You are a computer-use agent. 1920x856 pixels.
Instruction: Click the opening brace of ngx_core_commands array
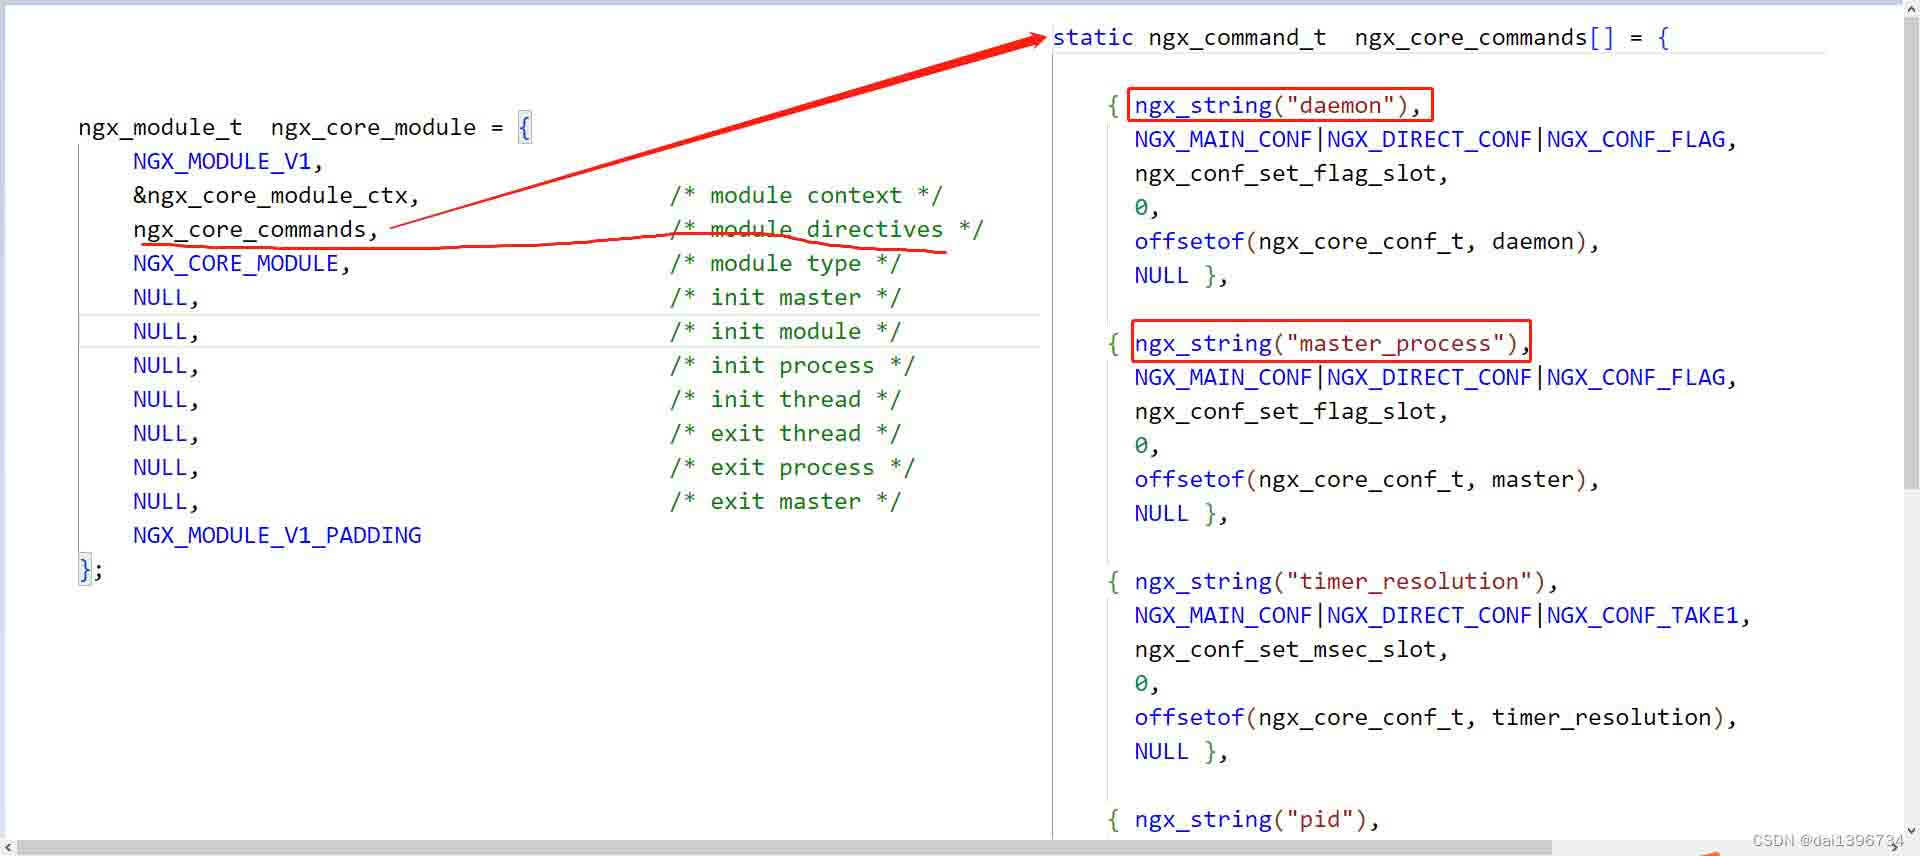pyautogui.click(x=1663, y=38)
